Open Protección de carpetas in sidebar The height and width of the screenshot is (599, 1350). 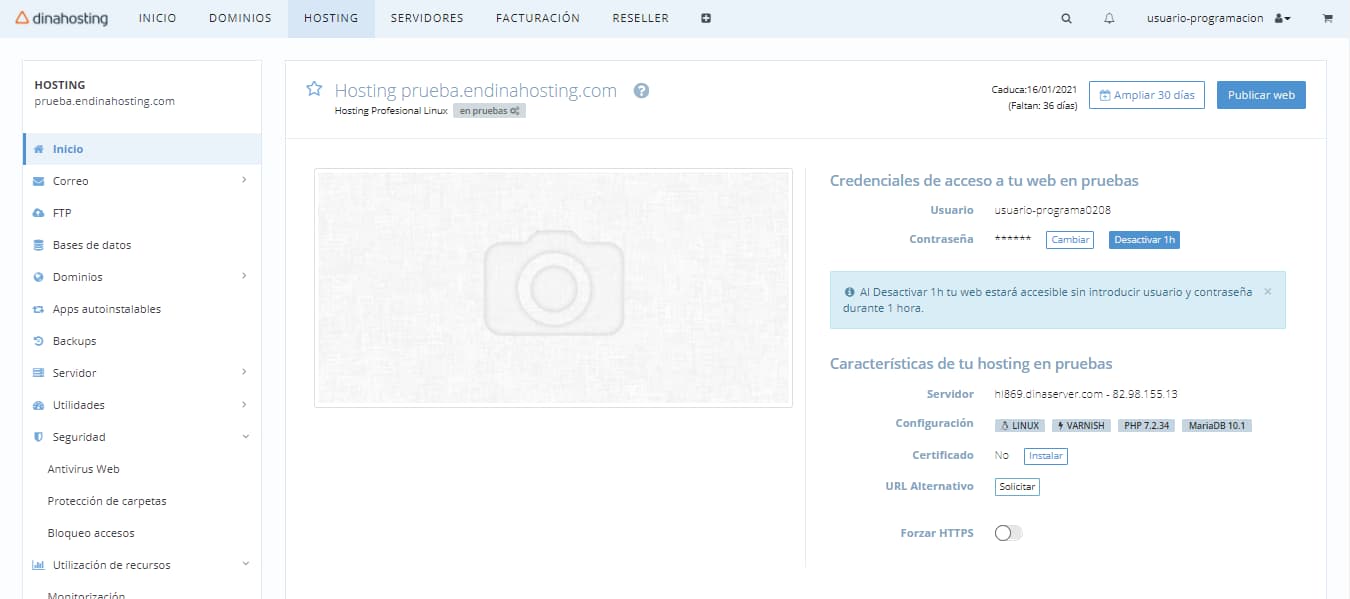click(x=107, y=501)
